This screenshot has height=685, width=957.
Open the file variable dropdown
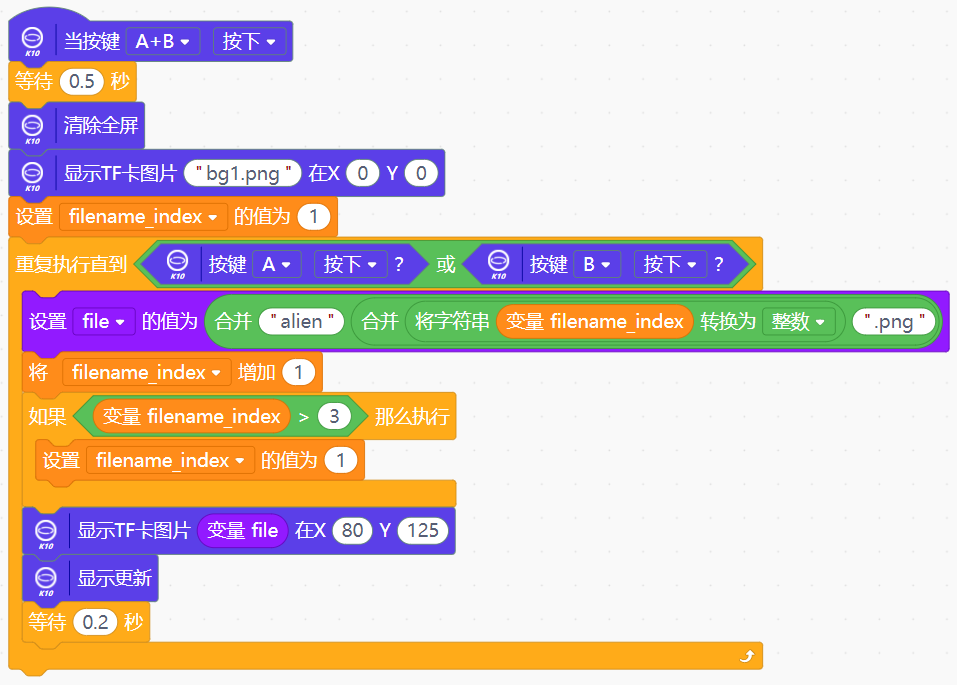[x=103, y=321]
